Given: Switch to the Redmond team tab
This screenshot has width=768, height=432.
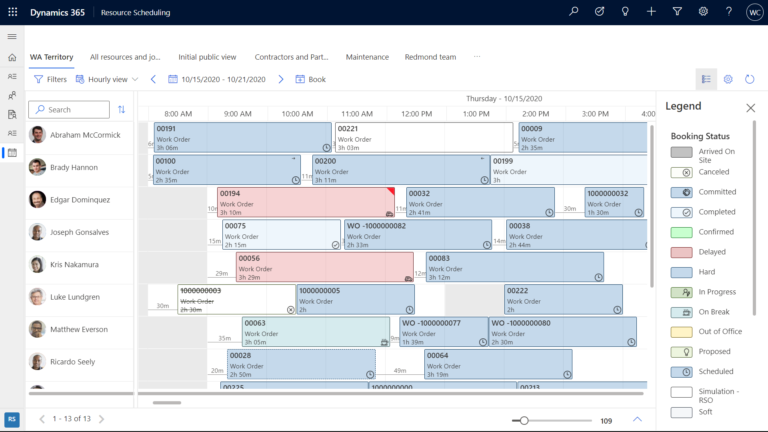Looking at the screenshot, I should (x=430, y=57).
